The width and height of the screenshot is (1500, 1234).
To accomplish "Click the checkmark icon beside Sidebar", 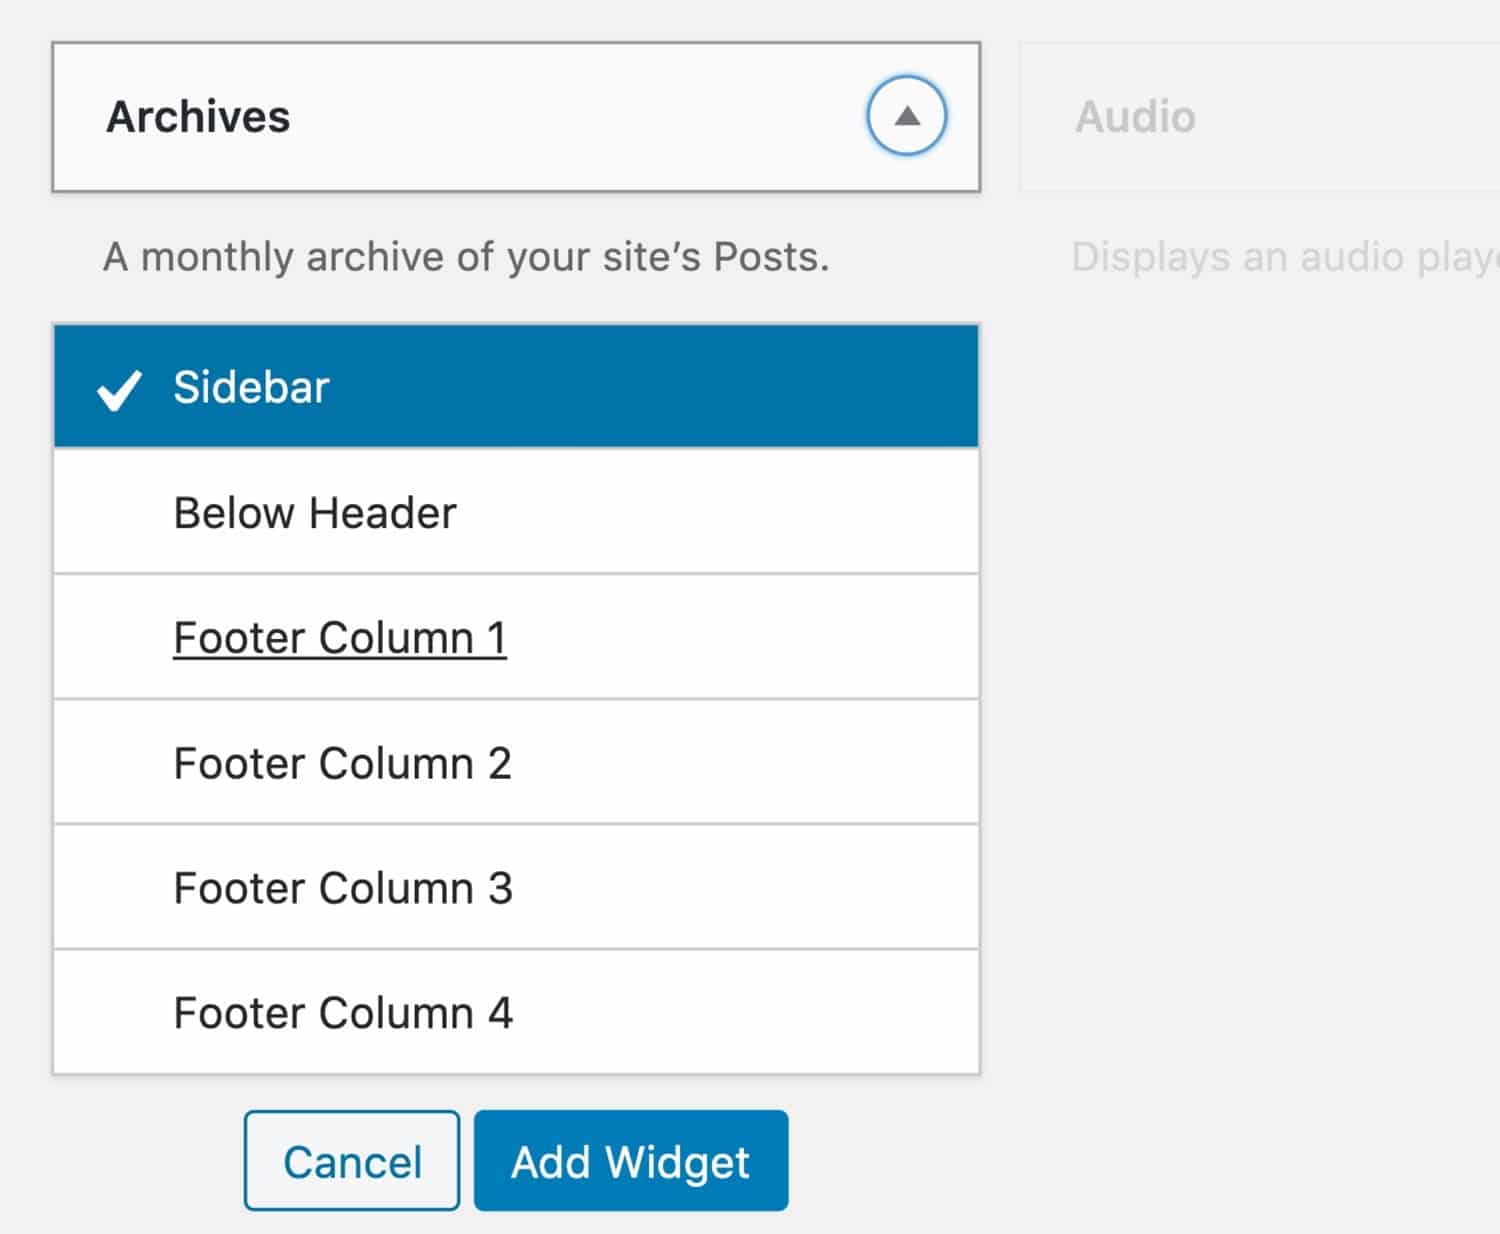I will 117,390.
